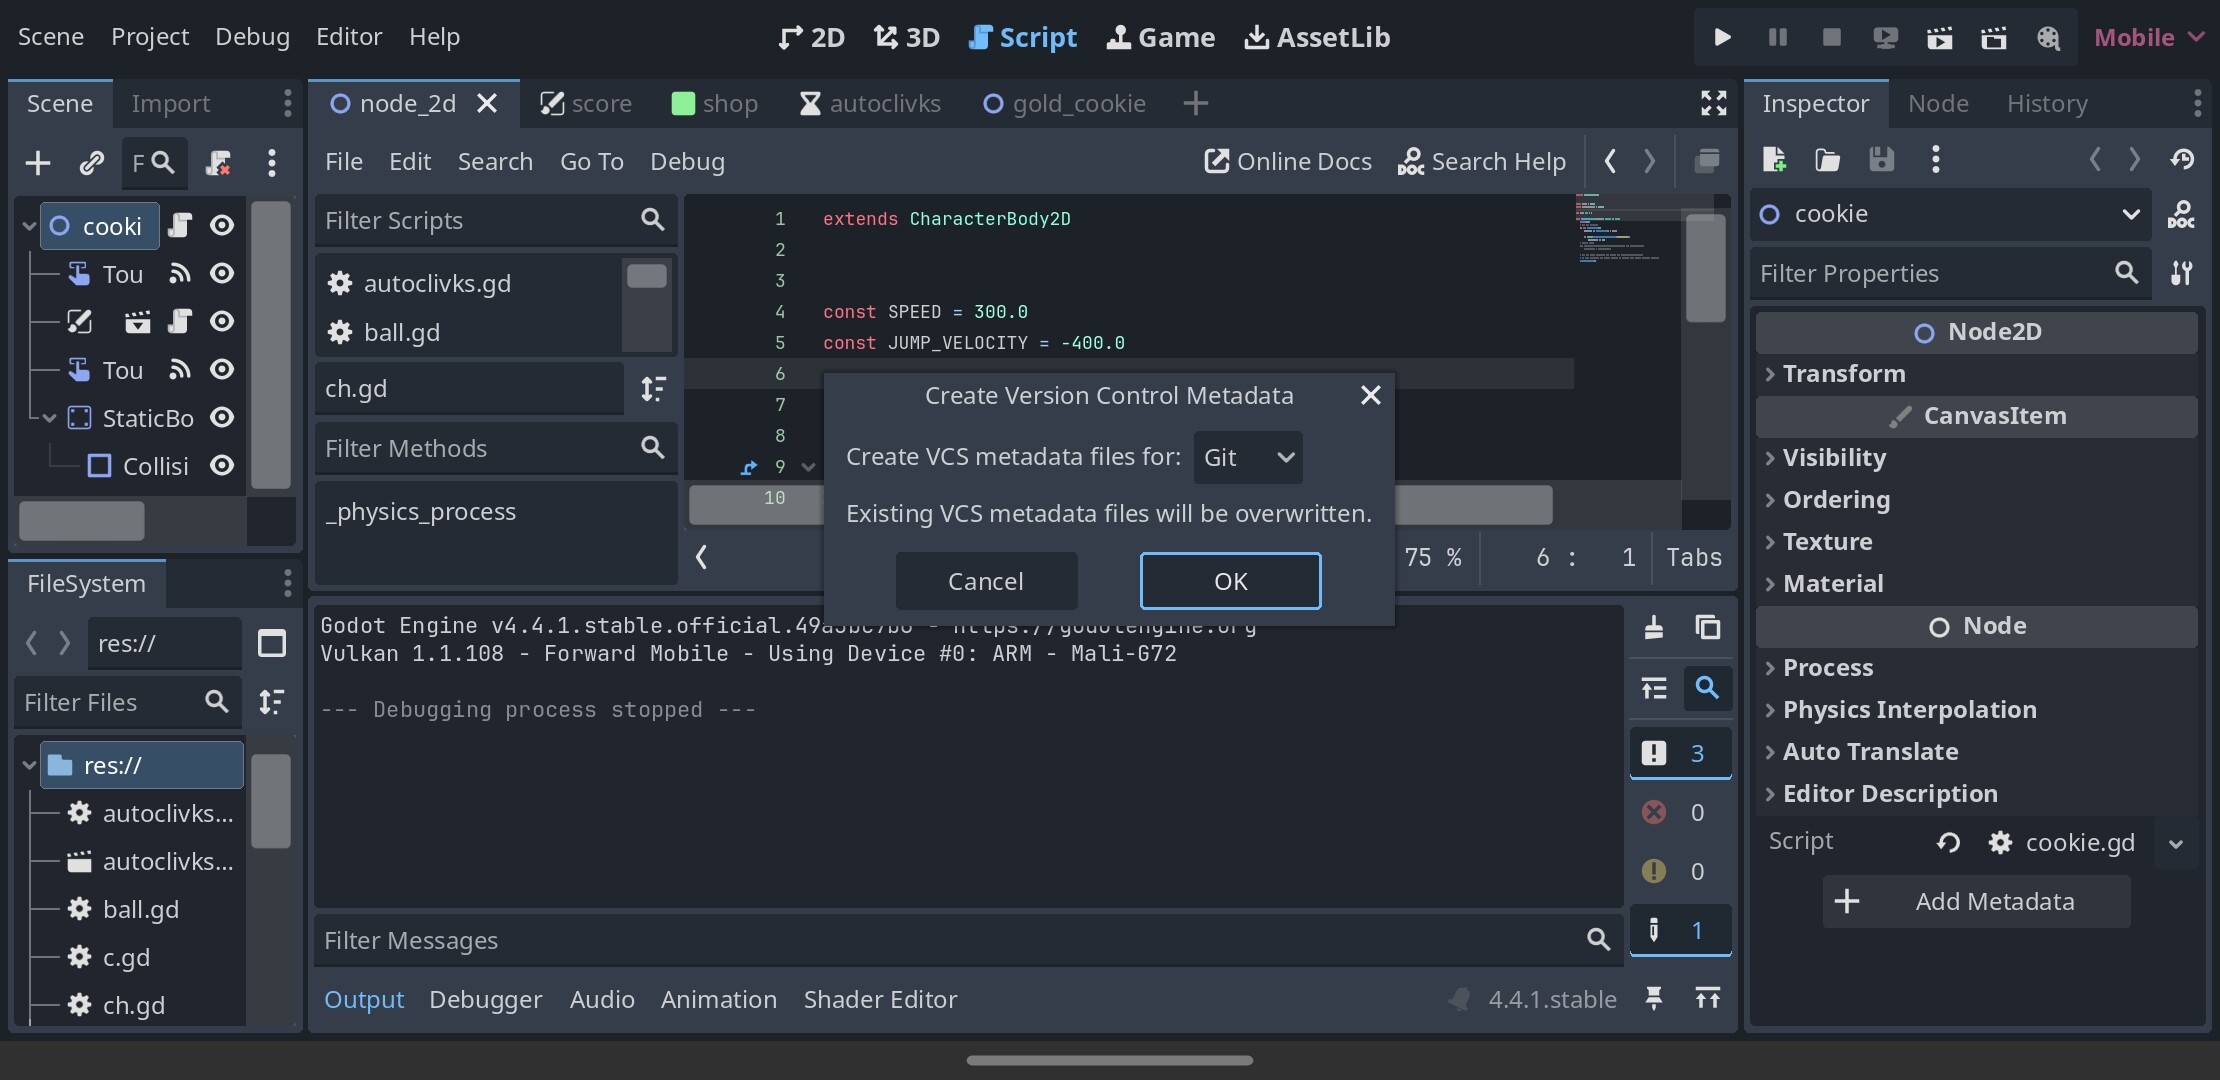Toggle error messages filter in output
Viewport: 2220px width, 1080px height.
pos(1680,812)
